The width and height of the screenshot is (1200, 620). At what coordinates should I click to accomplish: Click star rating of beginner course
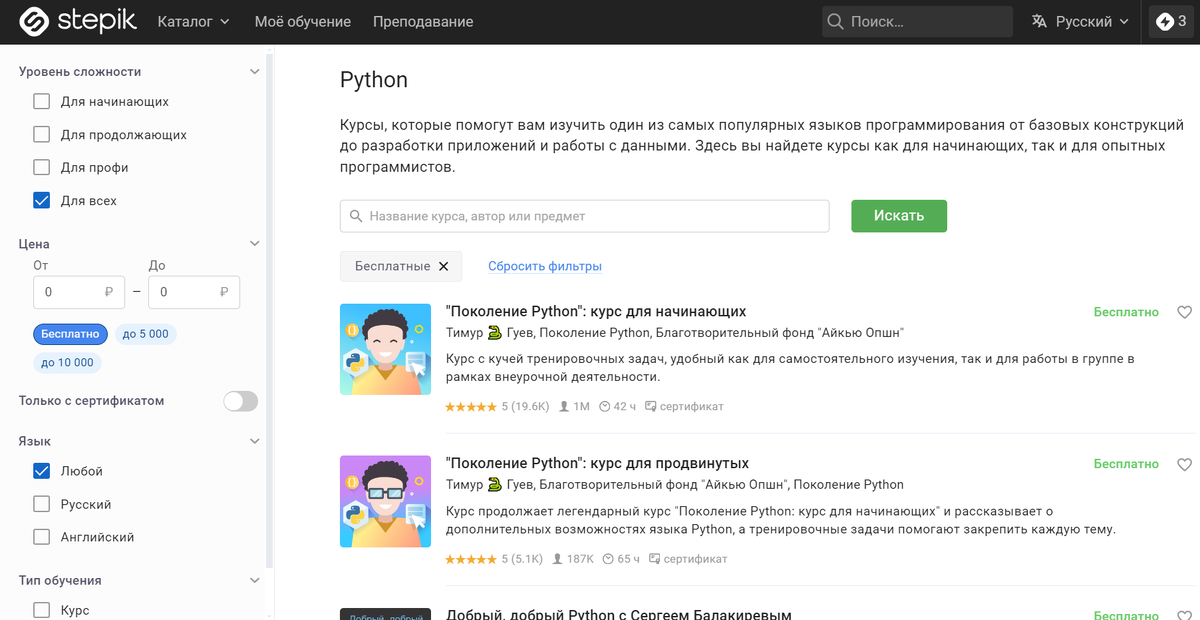pos(471,407)
